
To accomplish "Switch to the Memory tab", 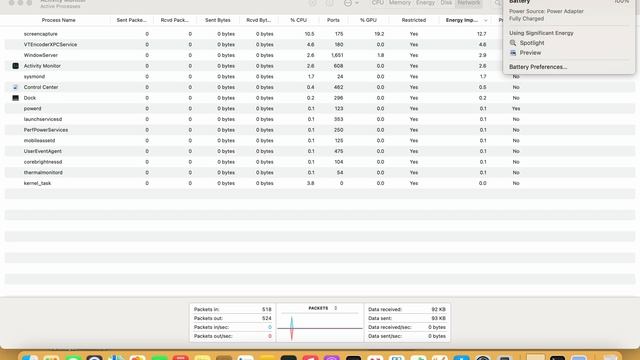I will tap(400, 3).
